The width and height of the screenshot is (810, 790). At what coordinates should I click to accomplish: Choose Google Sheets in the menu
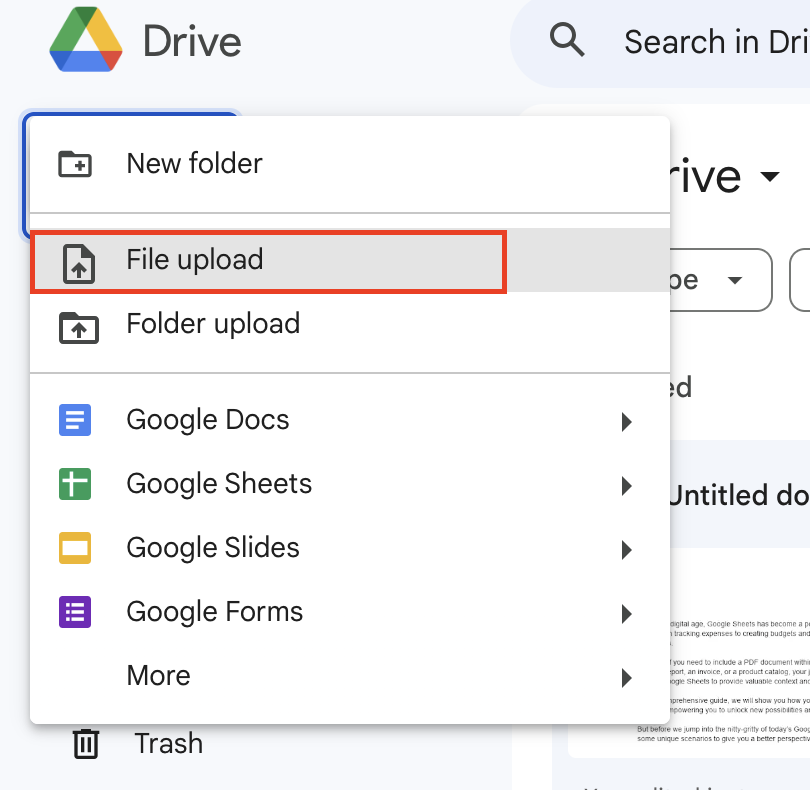point(350,484)
